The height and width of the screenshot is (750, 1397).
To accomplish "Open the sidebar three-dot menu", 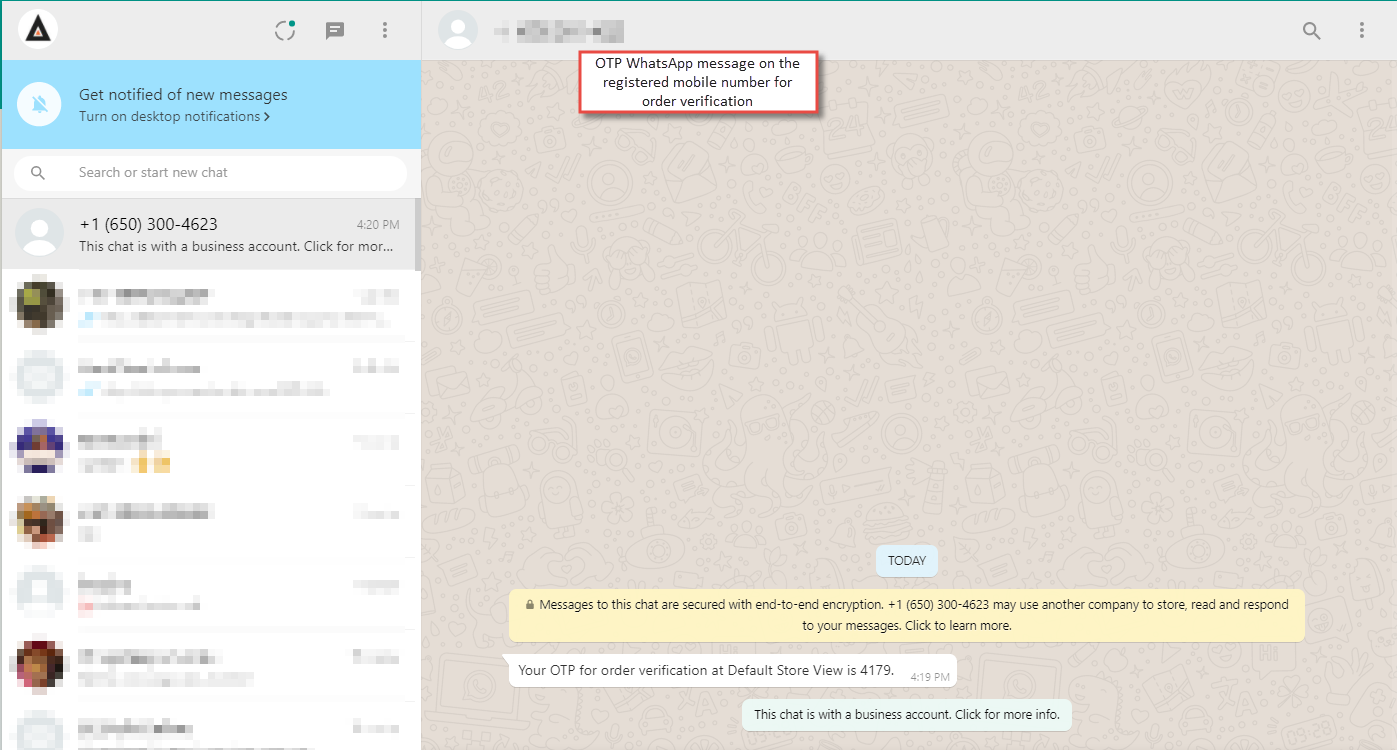I will coord(385,30).
